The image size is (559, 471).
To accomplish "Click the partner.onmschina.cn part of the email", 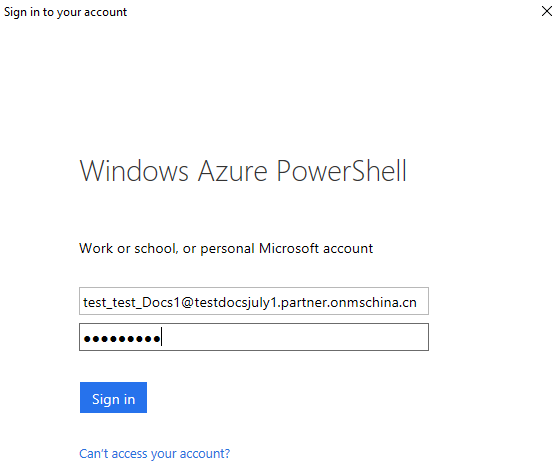I will point(349,302).
